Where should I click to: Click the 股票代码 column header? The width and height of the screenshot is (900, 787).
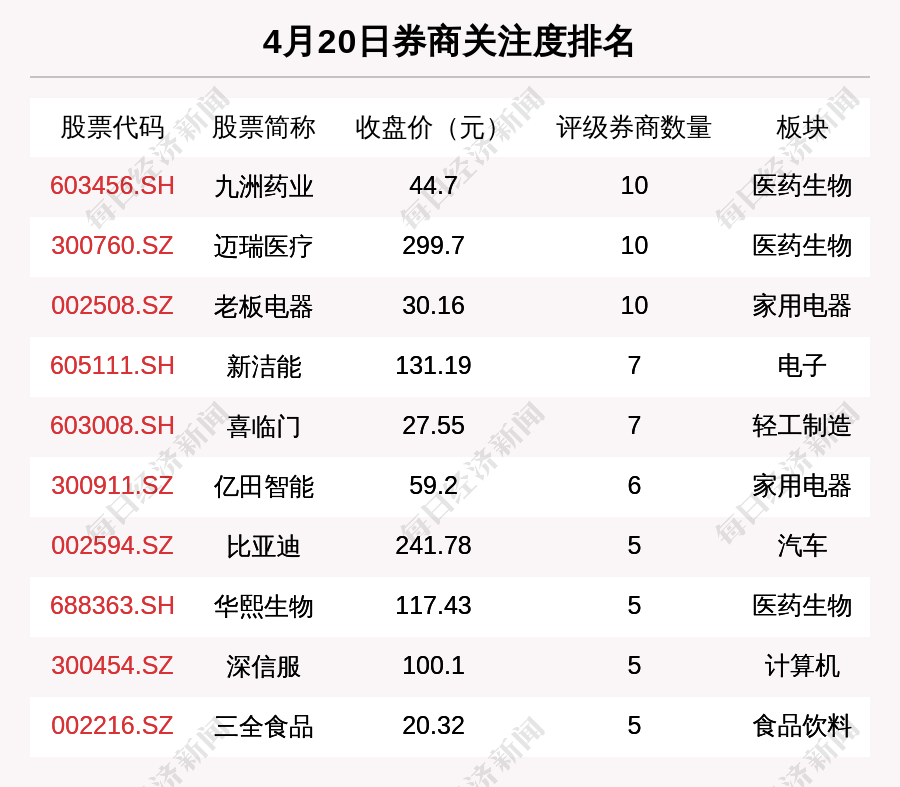[112, 128]
